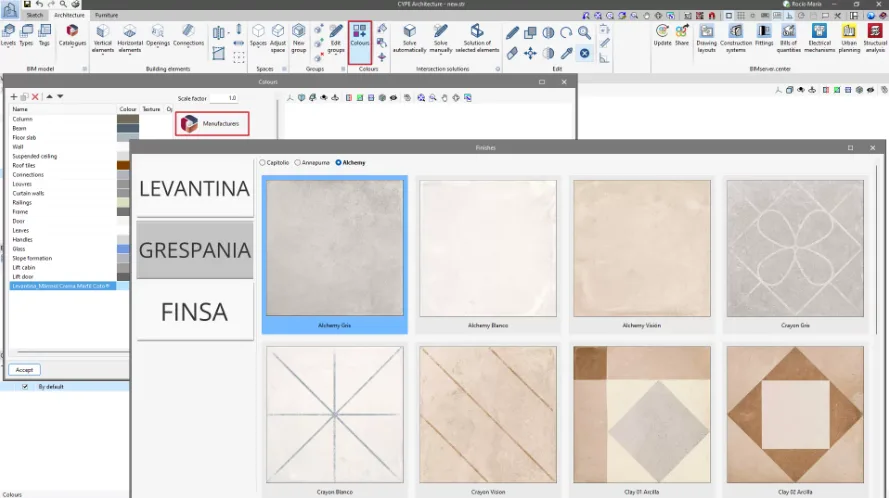Select the Connections tool
The image size is (889, 498).
(x=188, y=35)
